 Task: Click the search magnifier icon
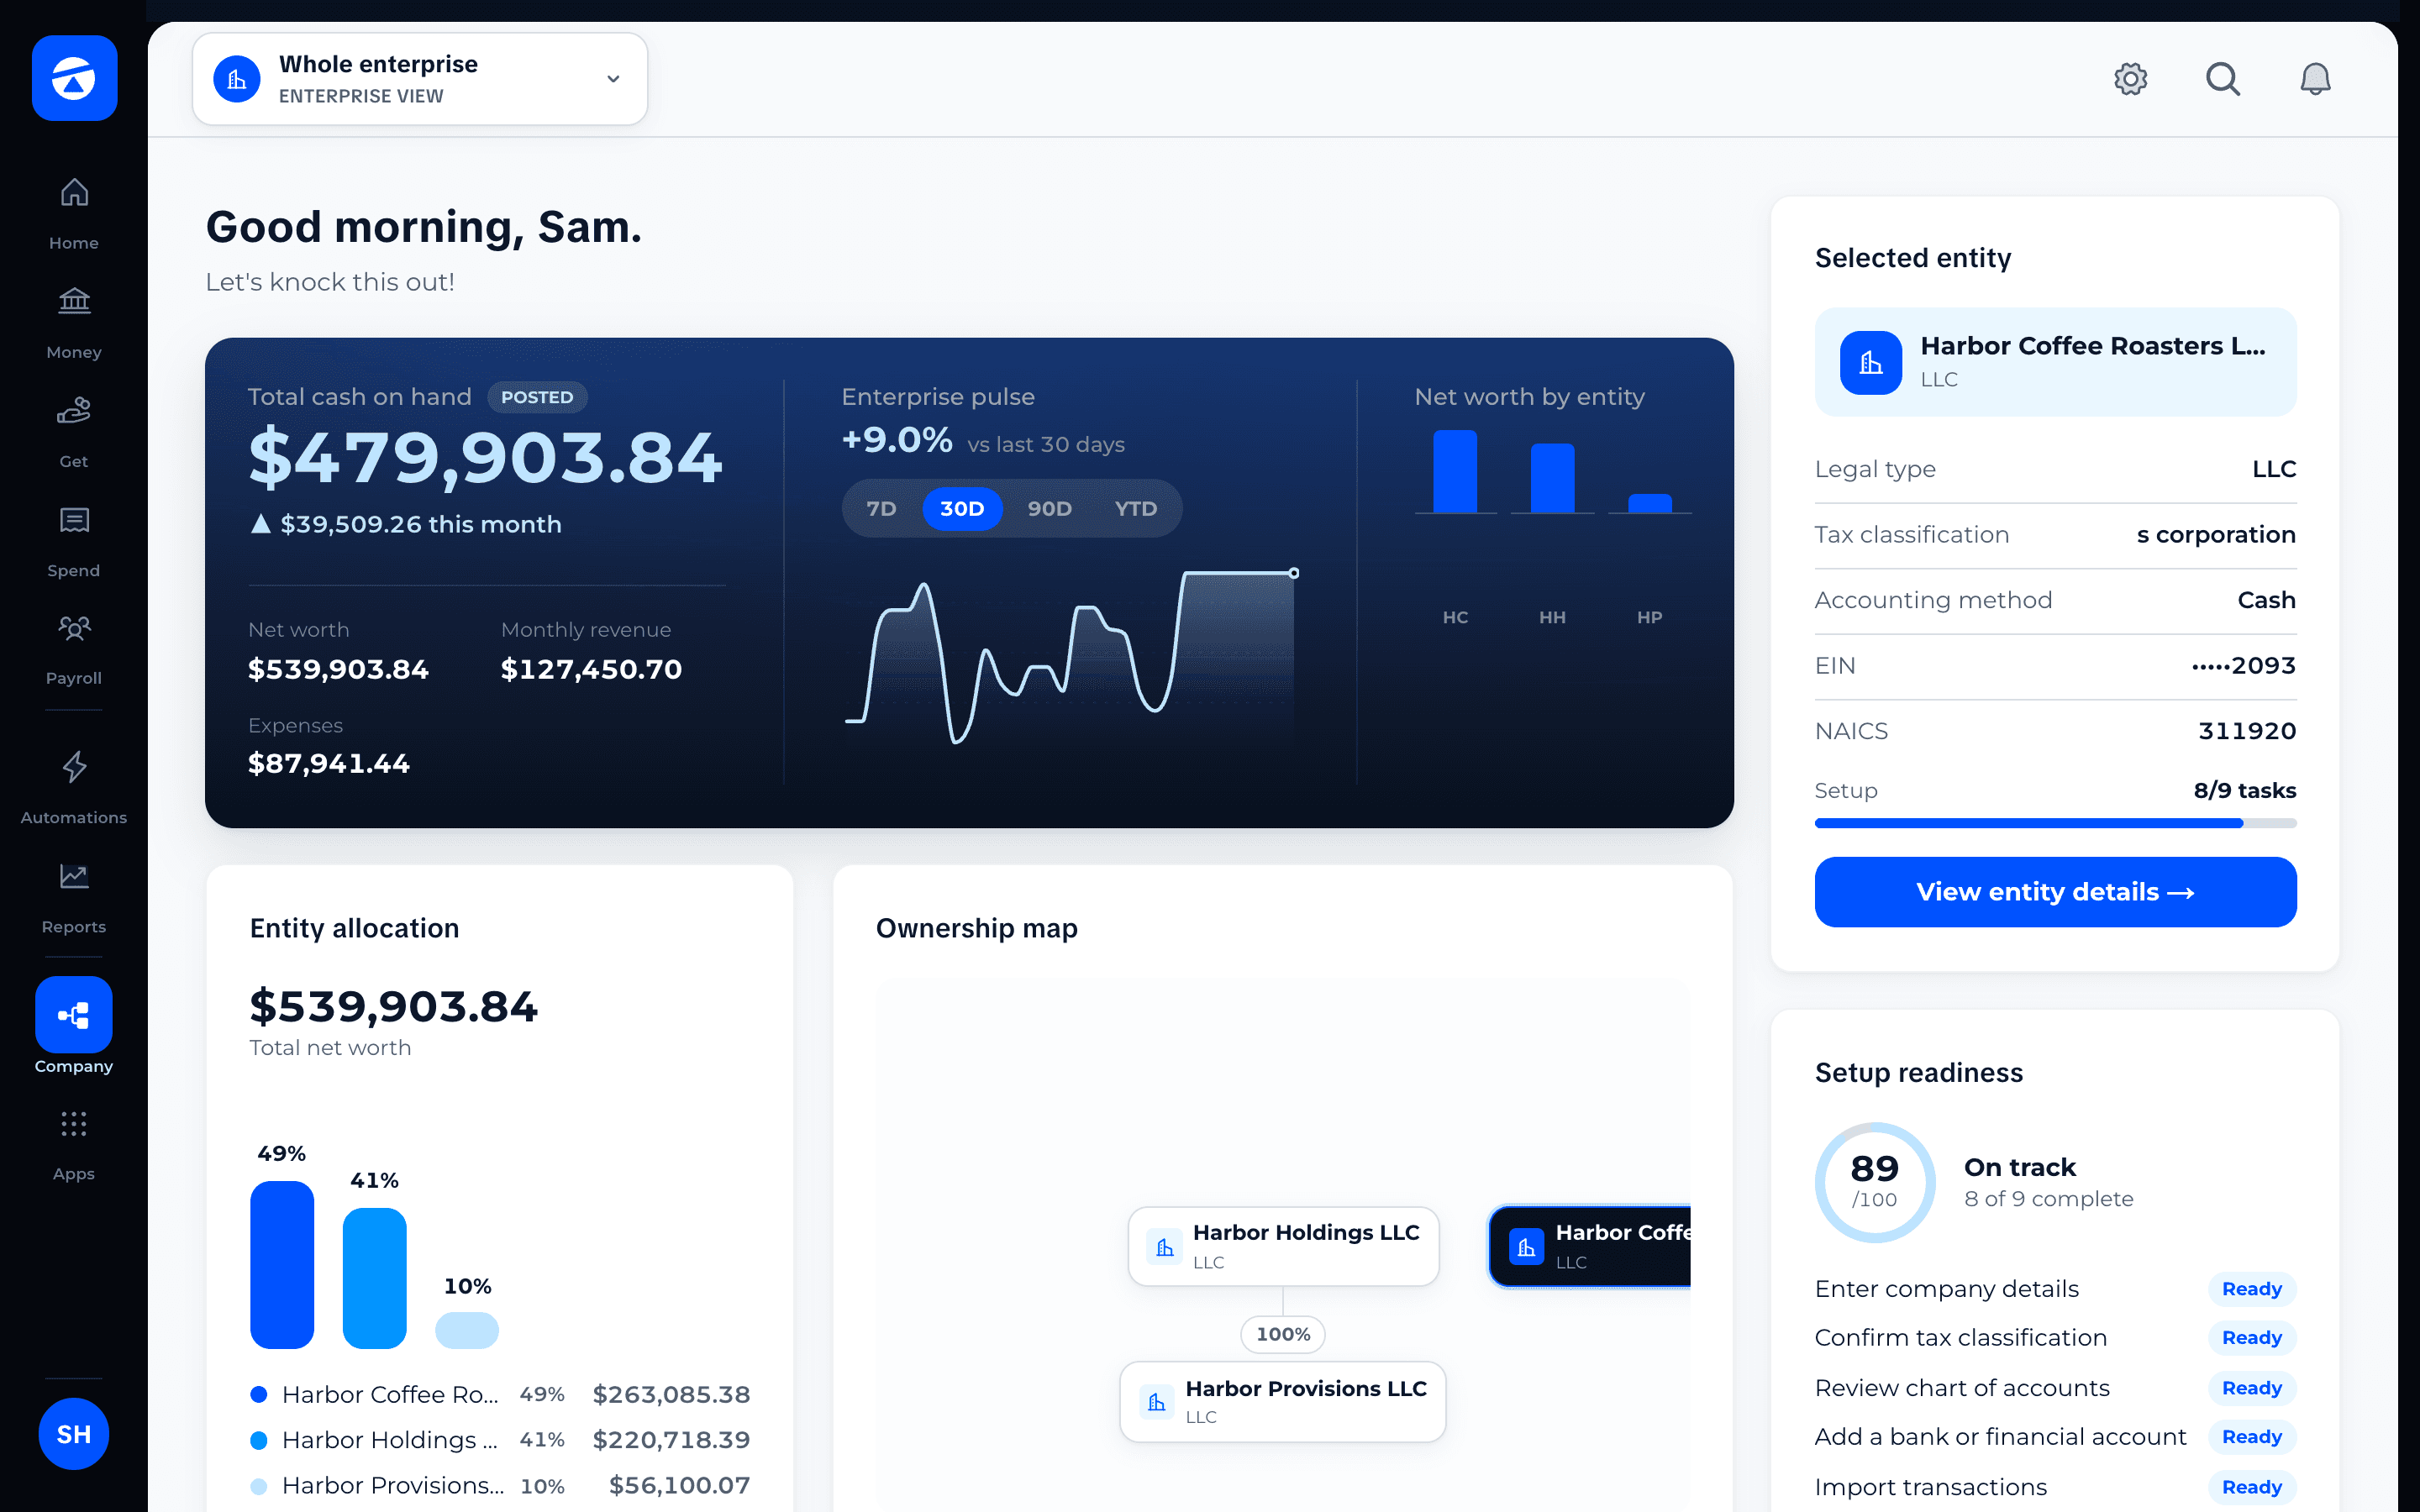[x=2223, y=78]
